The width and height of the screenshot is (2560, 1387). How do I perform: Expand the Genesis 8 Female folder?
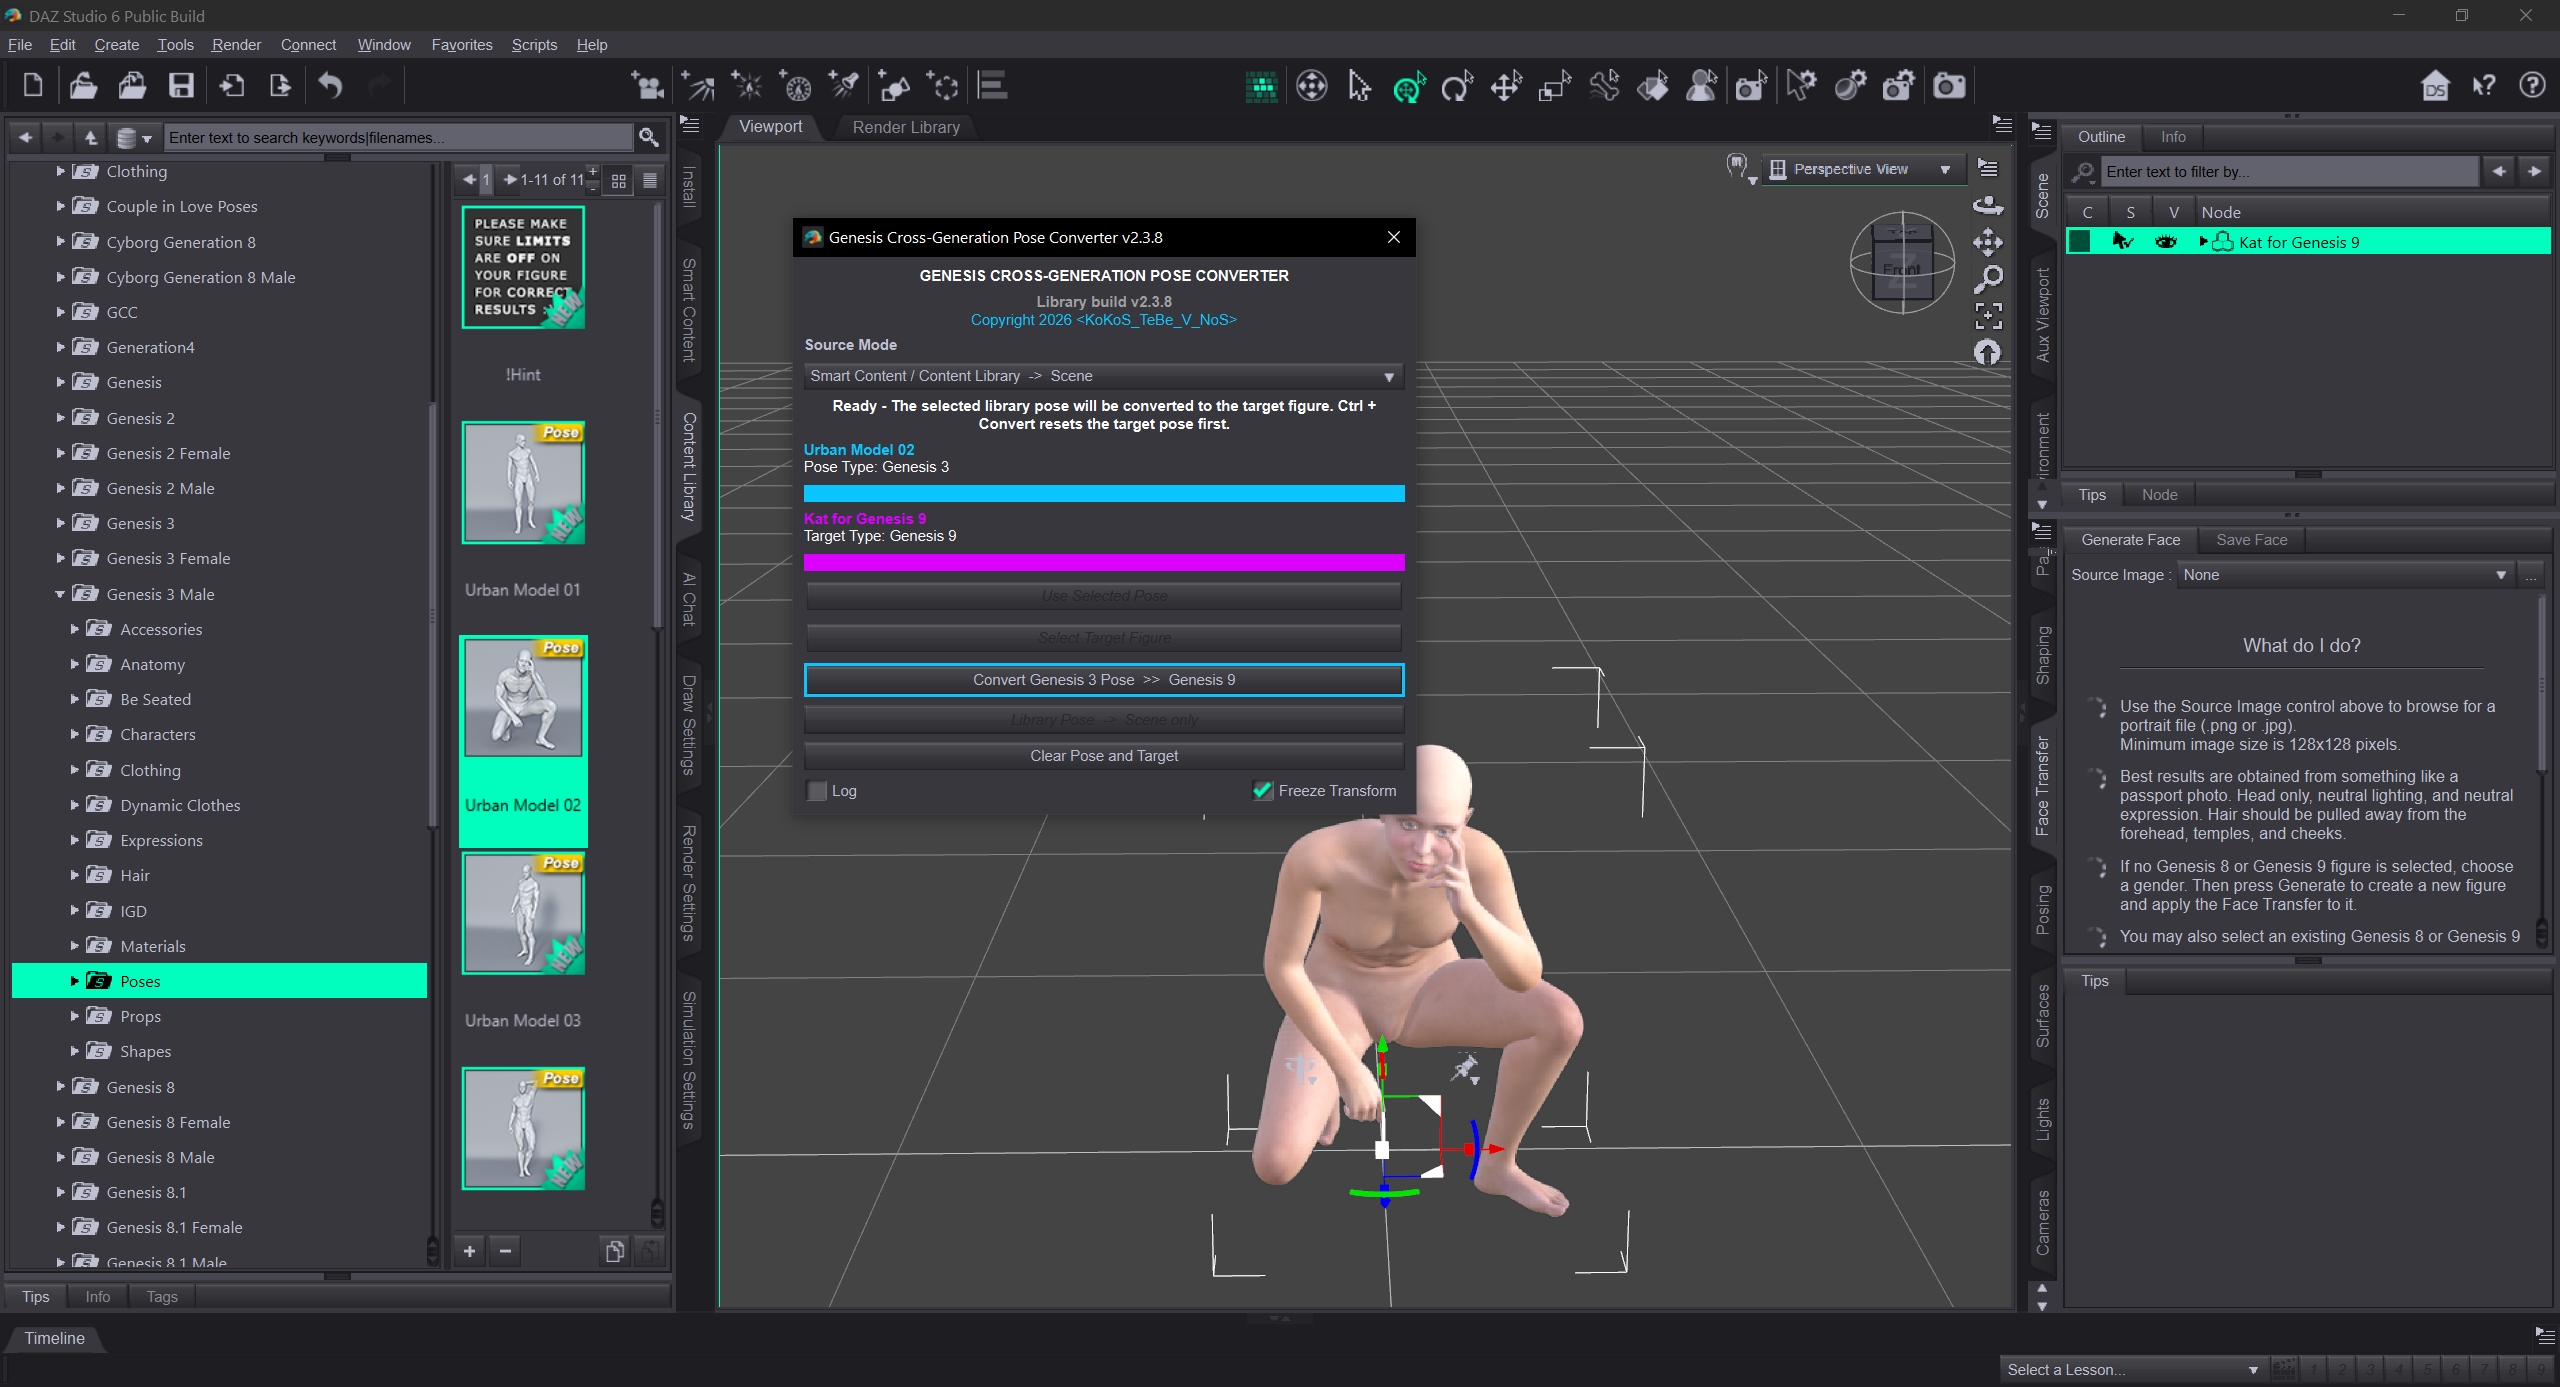(x=60, y=1122)
